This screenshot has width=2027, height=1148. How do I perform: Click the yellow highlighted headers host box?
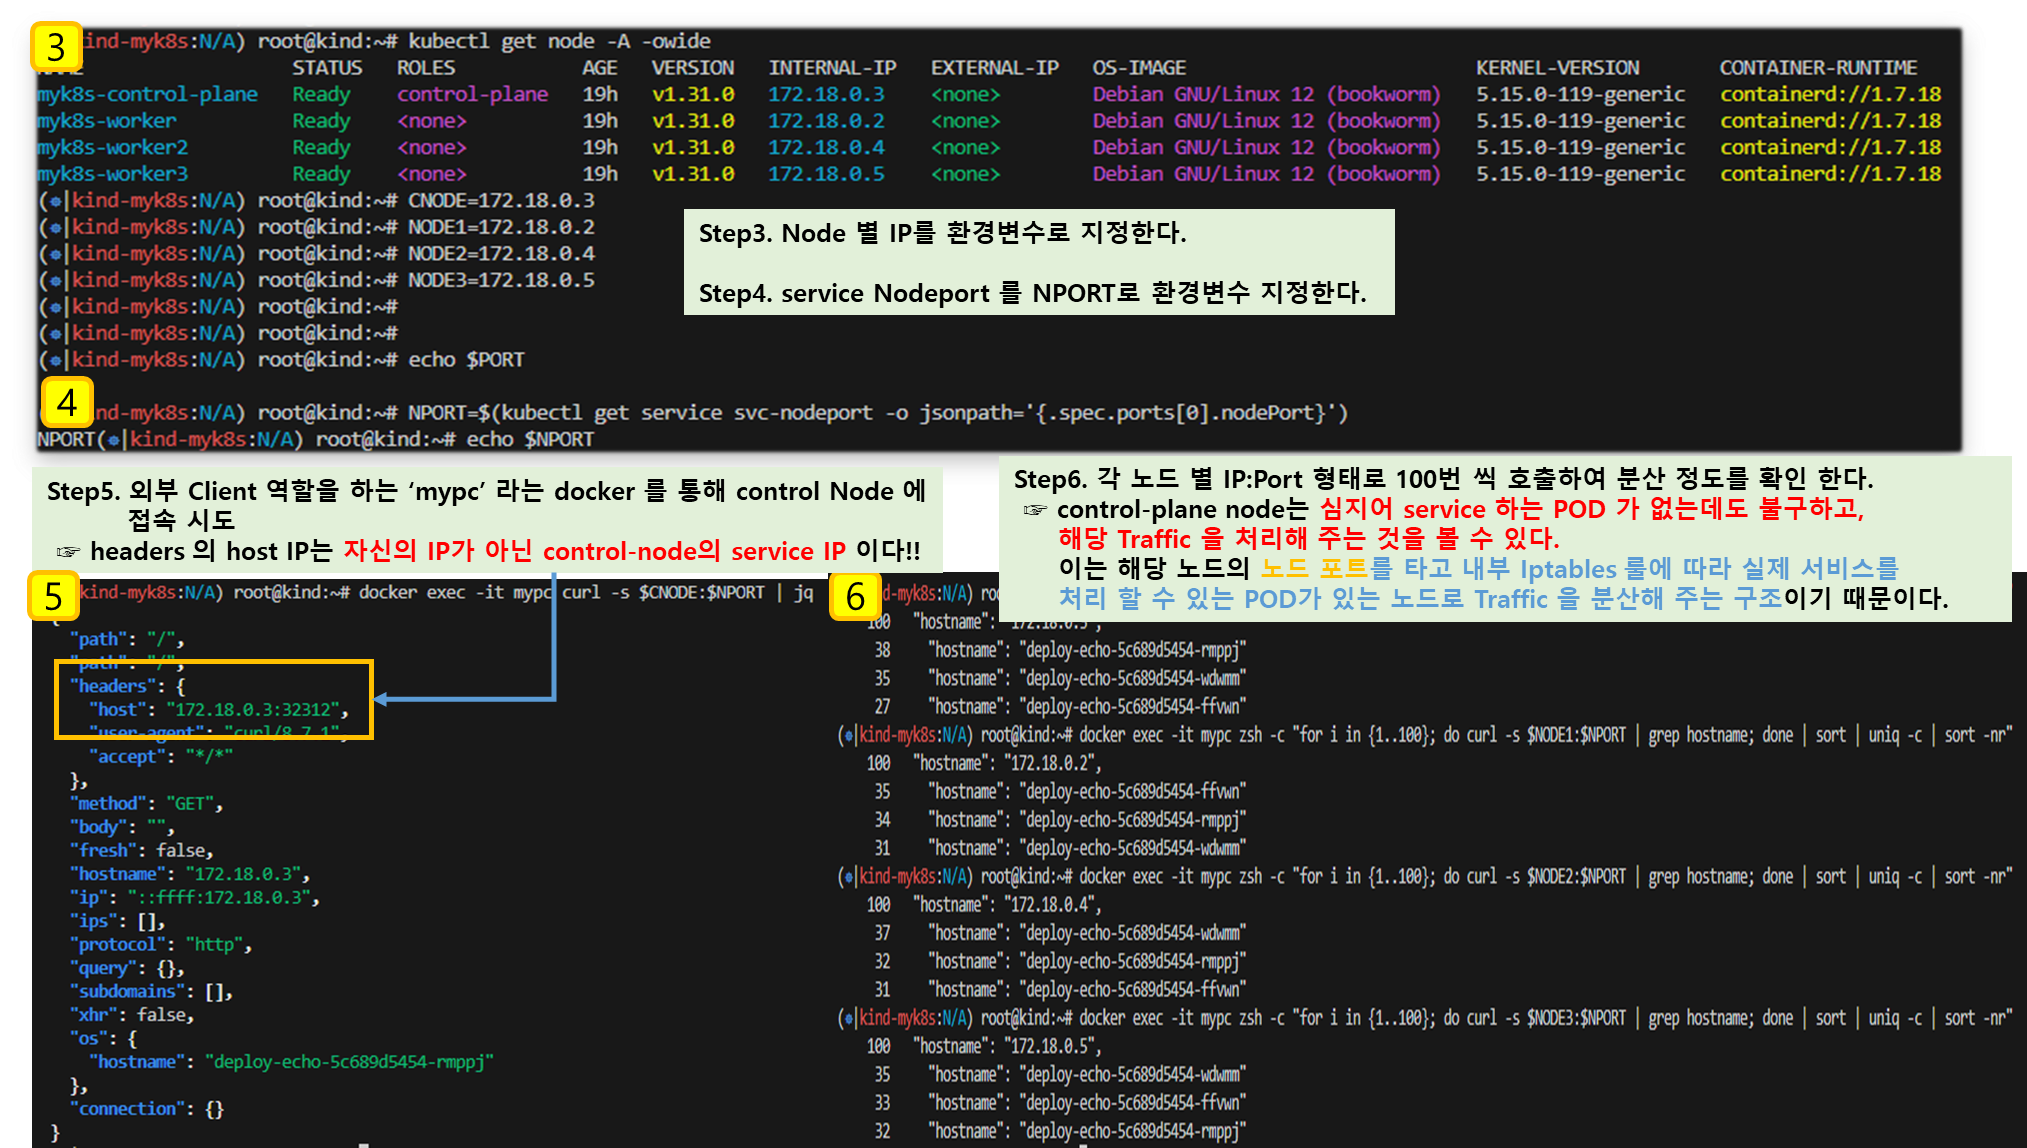pyautogui.click(x=214, y=698)
